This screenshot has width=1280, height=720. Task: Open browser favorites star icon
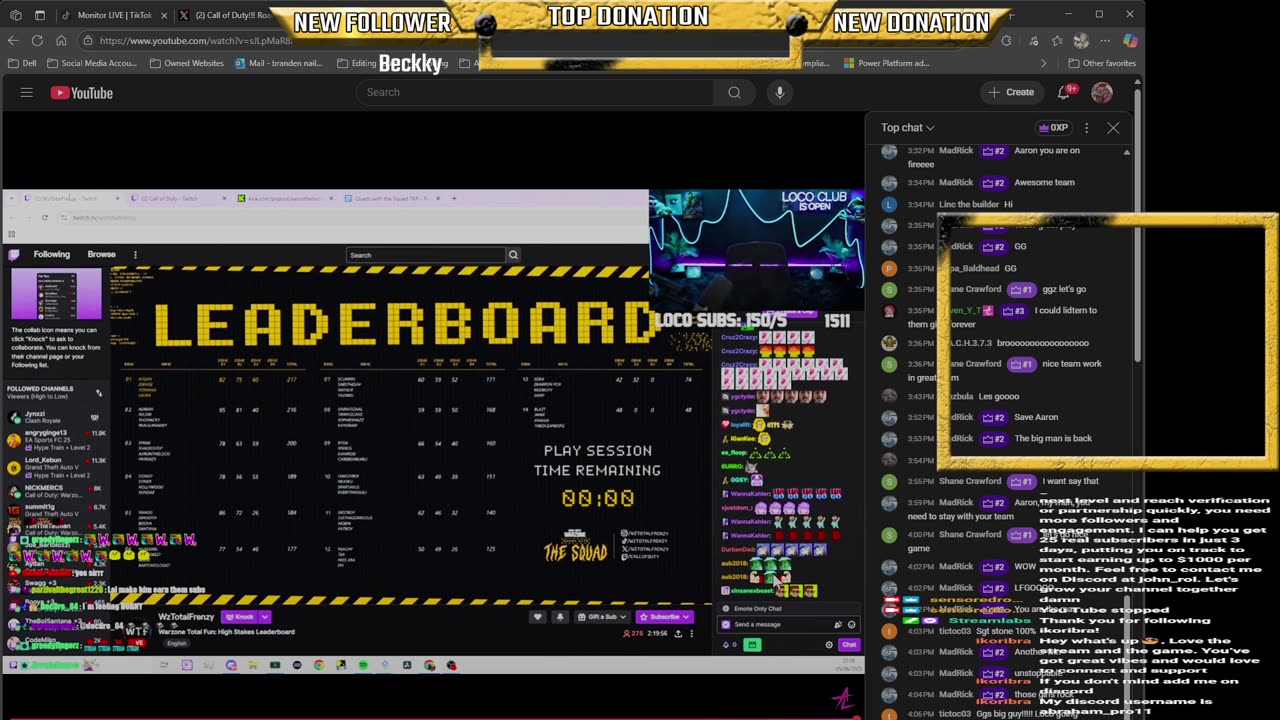1057,41
